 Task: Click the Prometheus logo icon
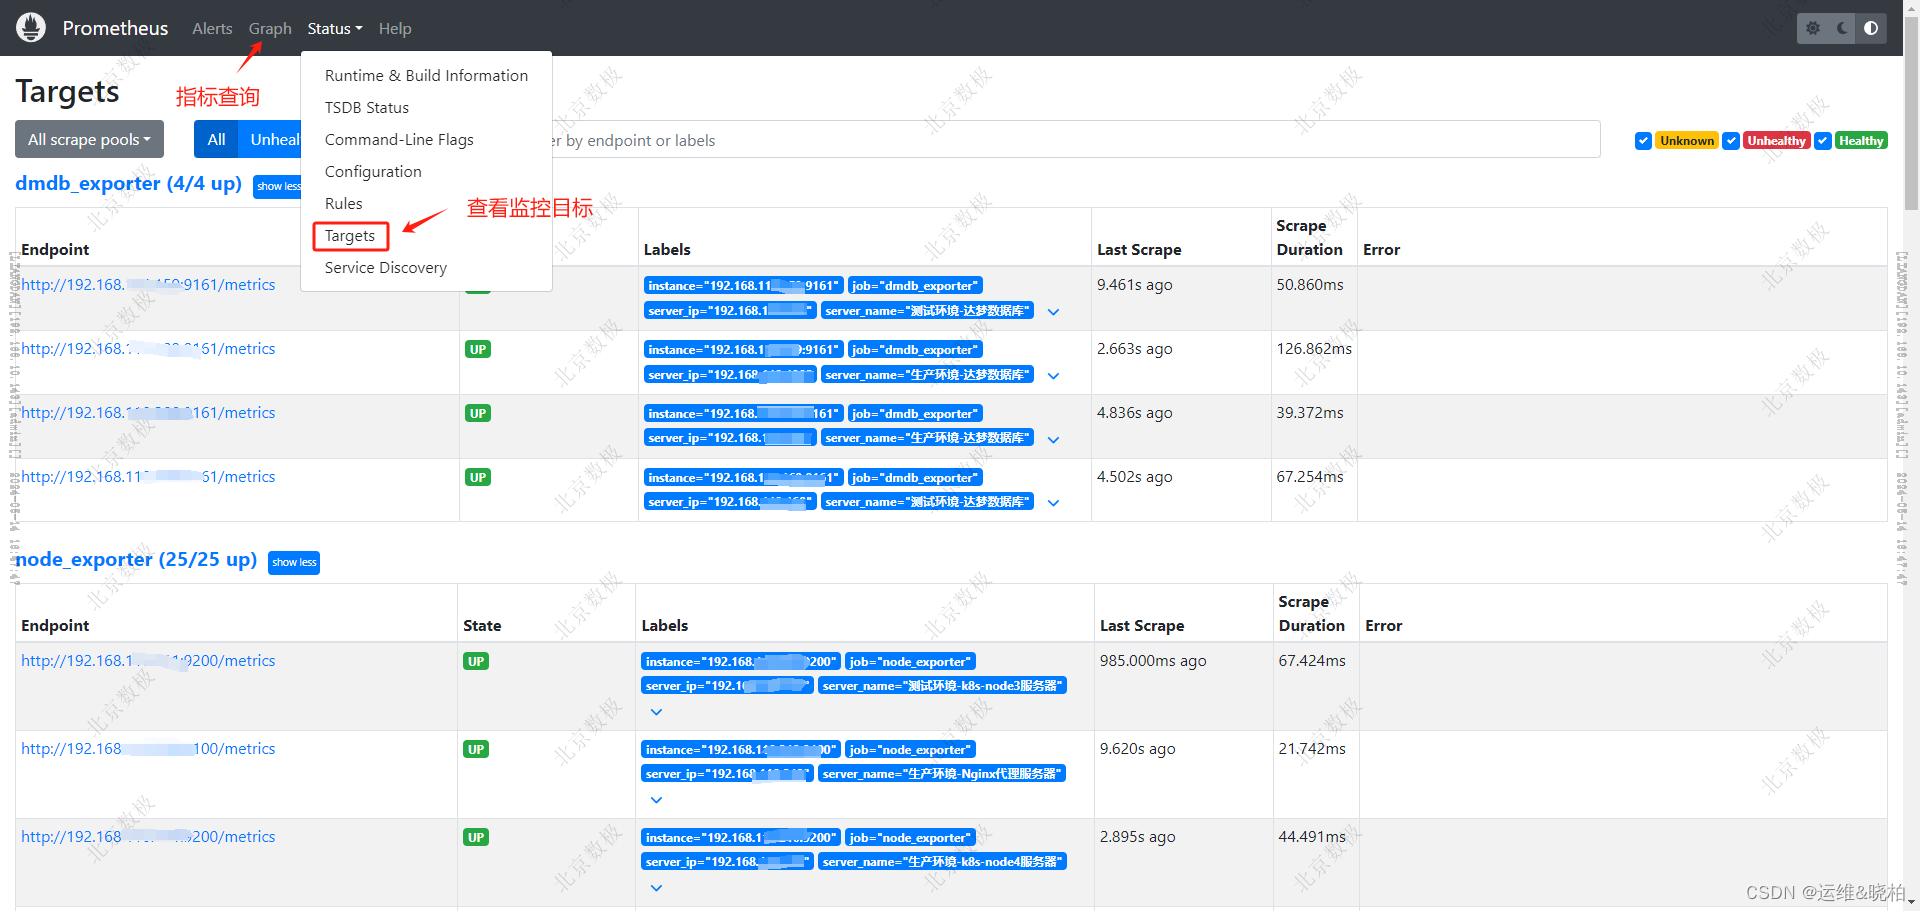point(30,27)
